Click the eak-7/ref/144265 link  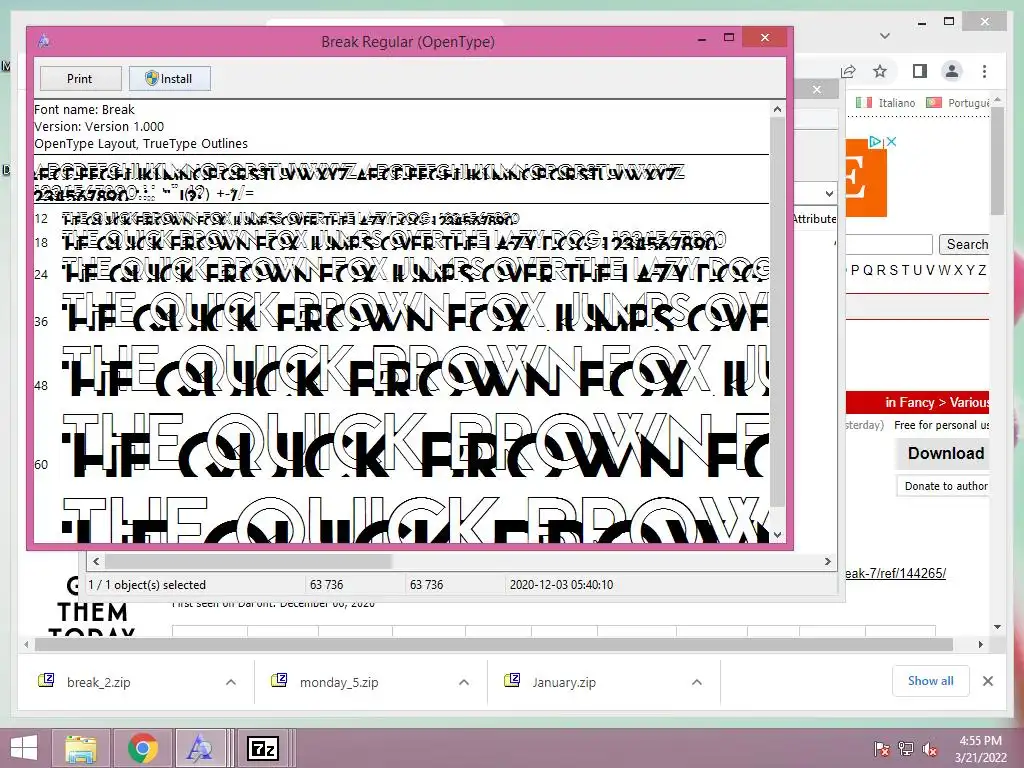pyautogui.click(x=895, y=573)
